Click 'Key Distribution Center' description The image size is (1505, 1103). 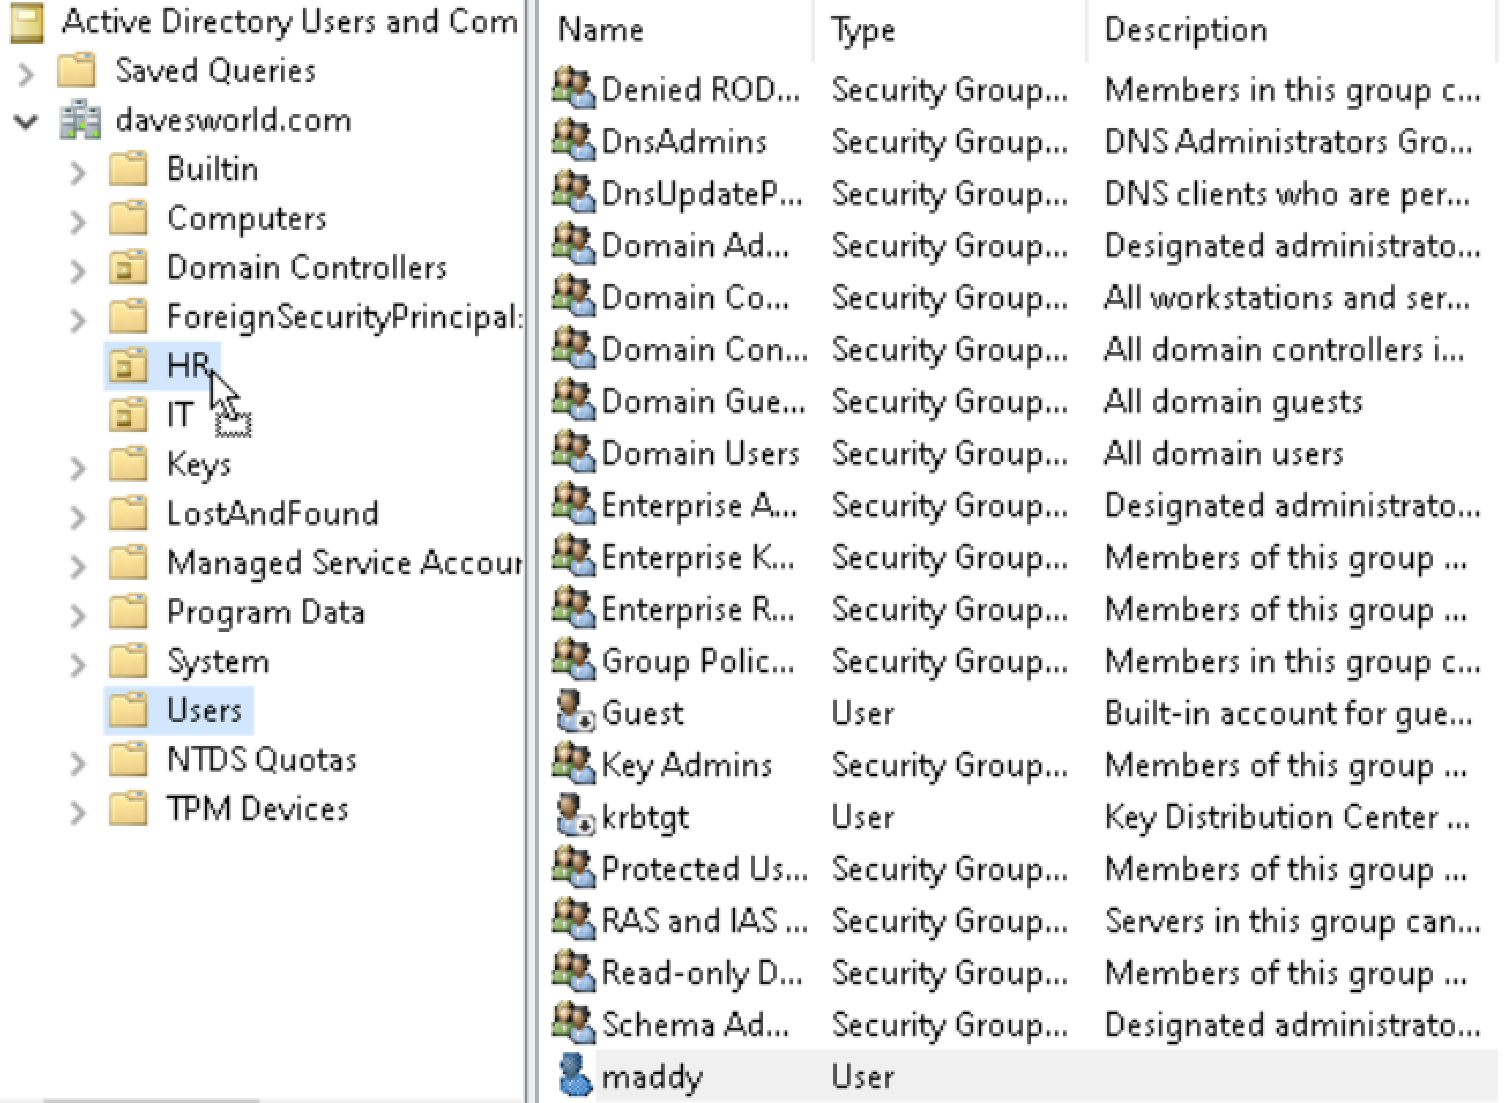click(x=1287, y=818)
